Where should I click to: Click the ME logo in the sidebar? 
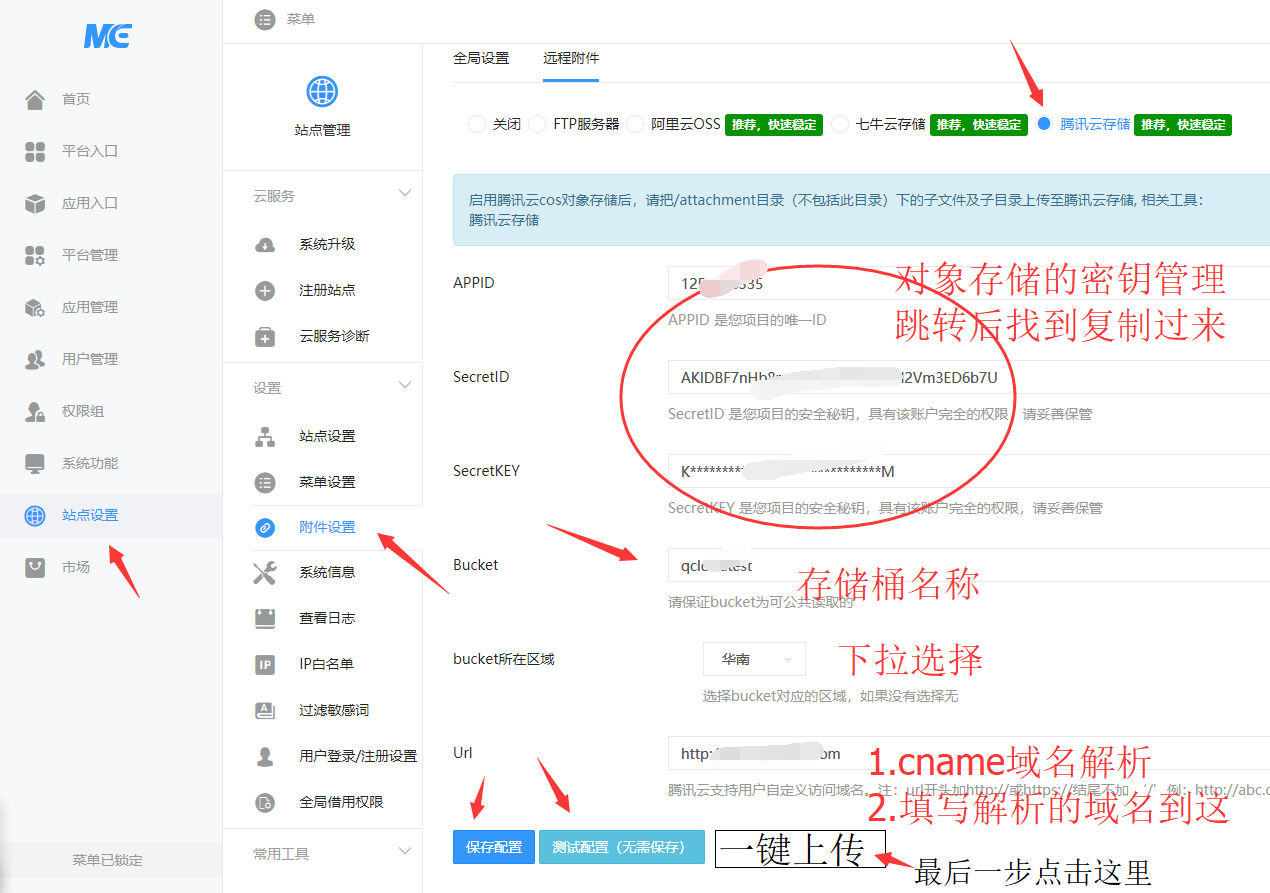coord(108,36)
